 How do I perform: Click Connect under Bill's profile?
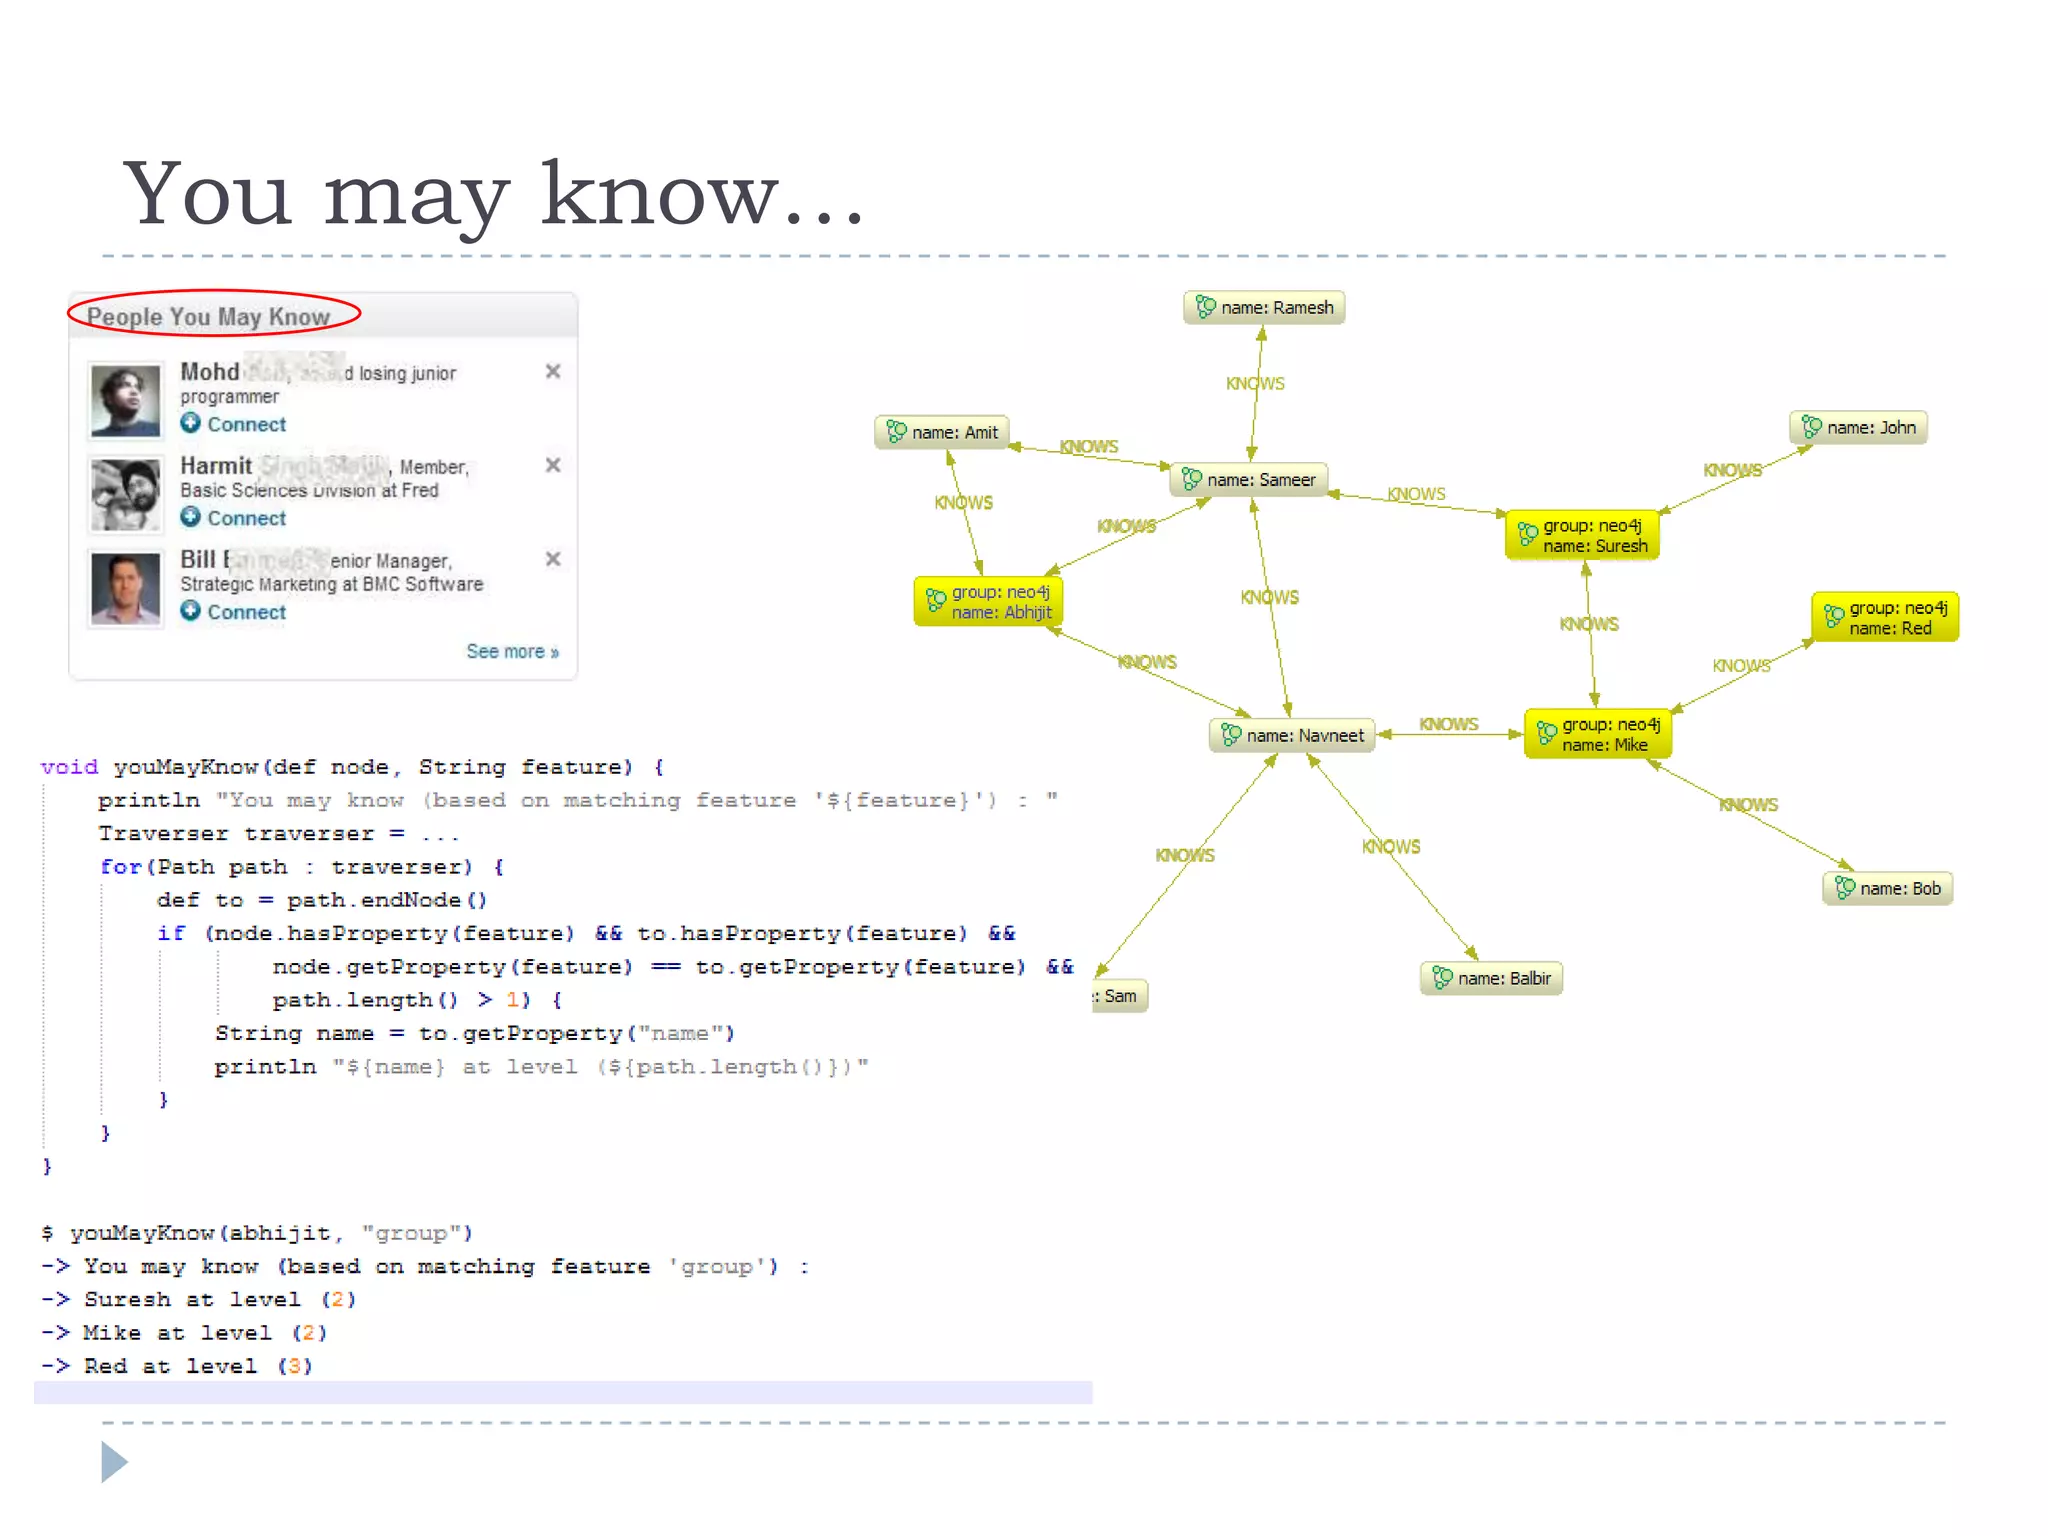coord(246,612)
